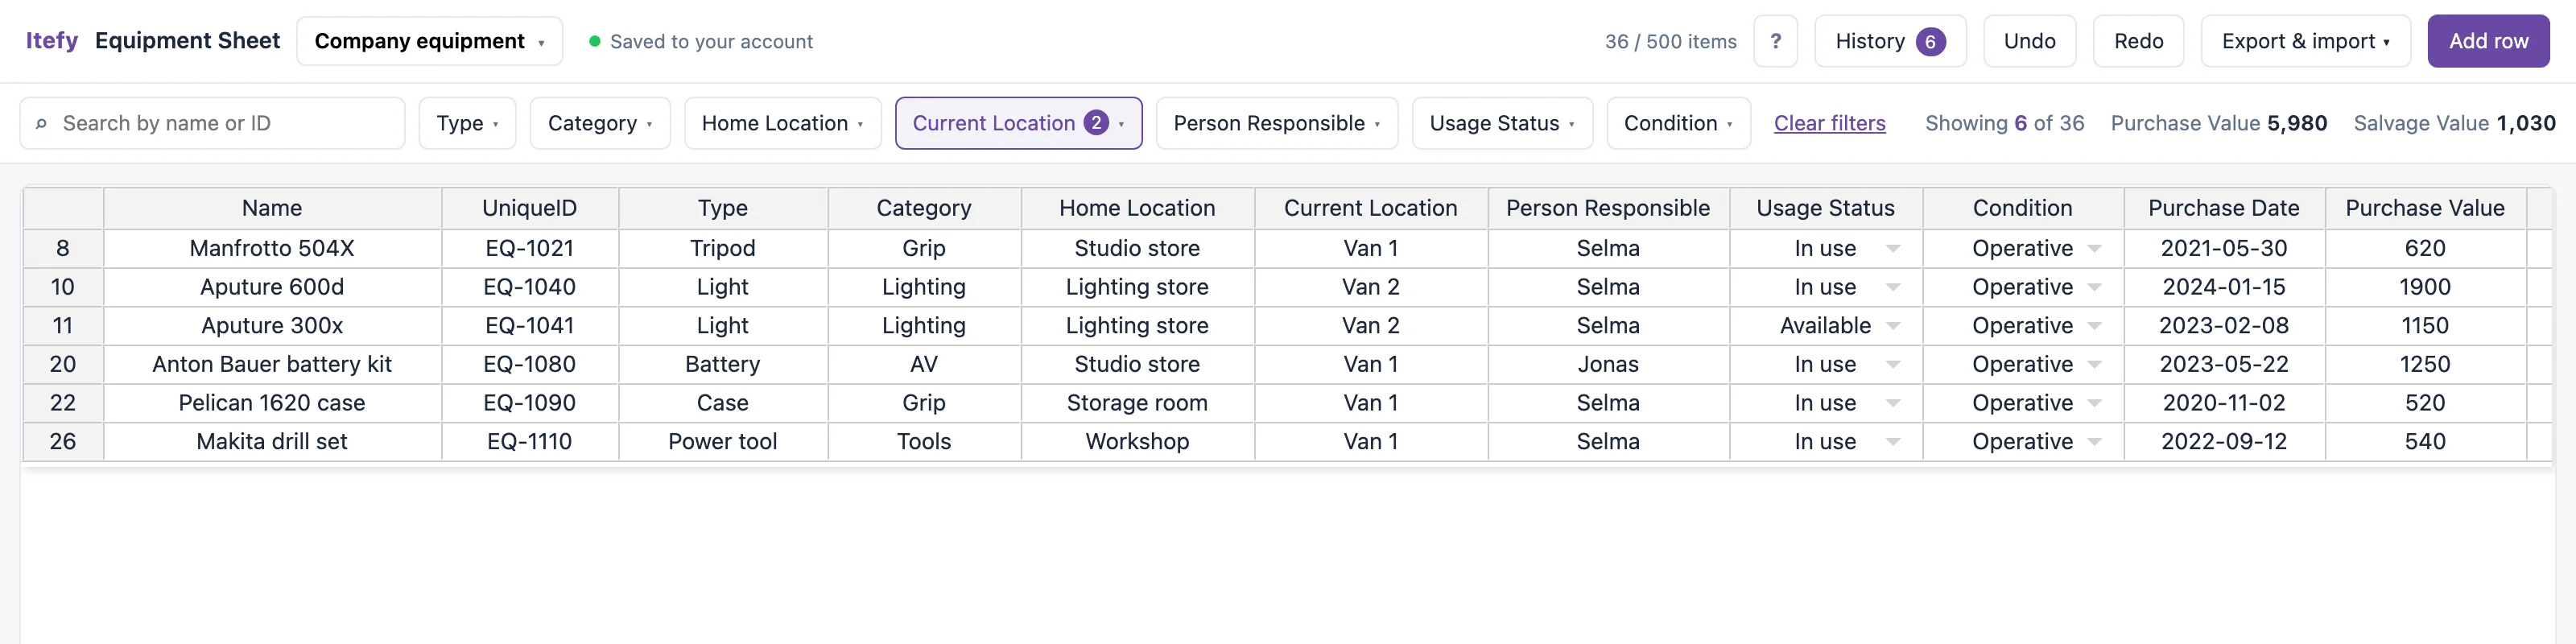Click the Jonas person responsible cell

(x=1608, y=364)
